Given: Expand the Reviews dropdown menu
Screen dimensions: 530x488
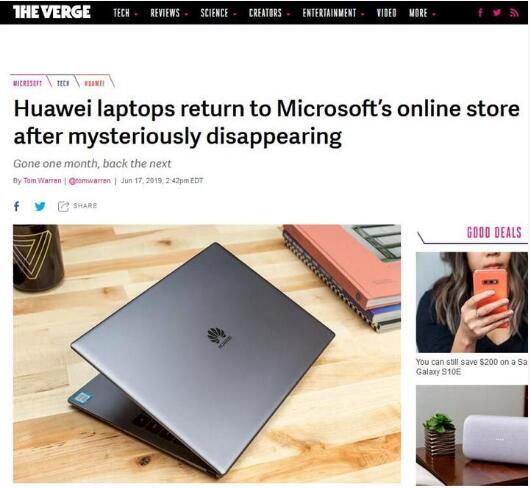Looking at the screenshot, I should pos(169,13).
